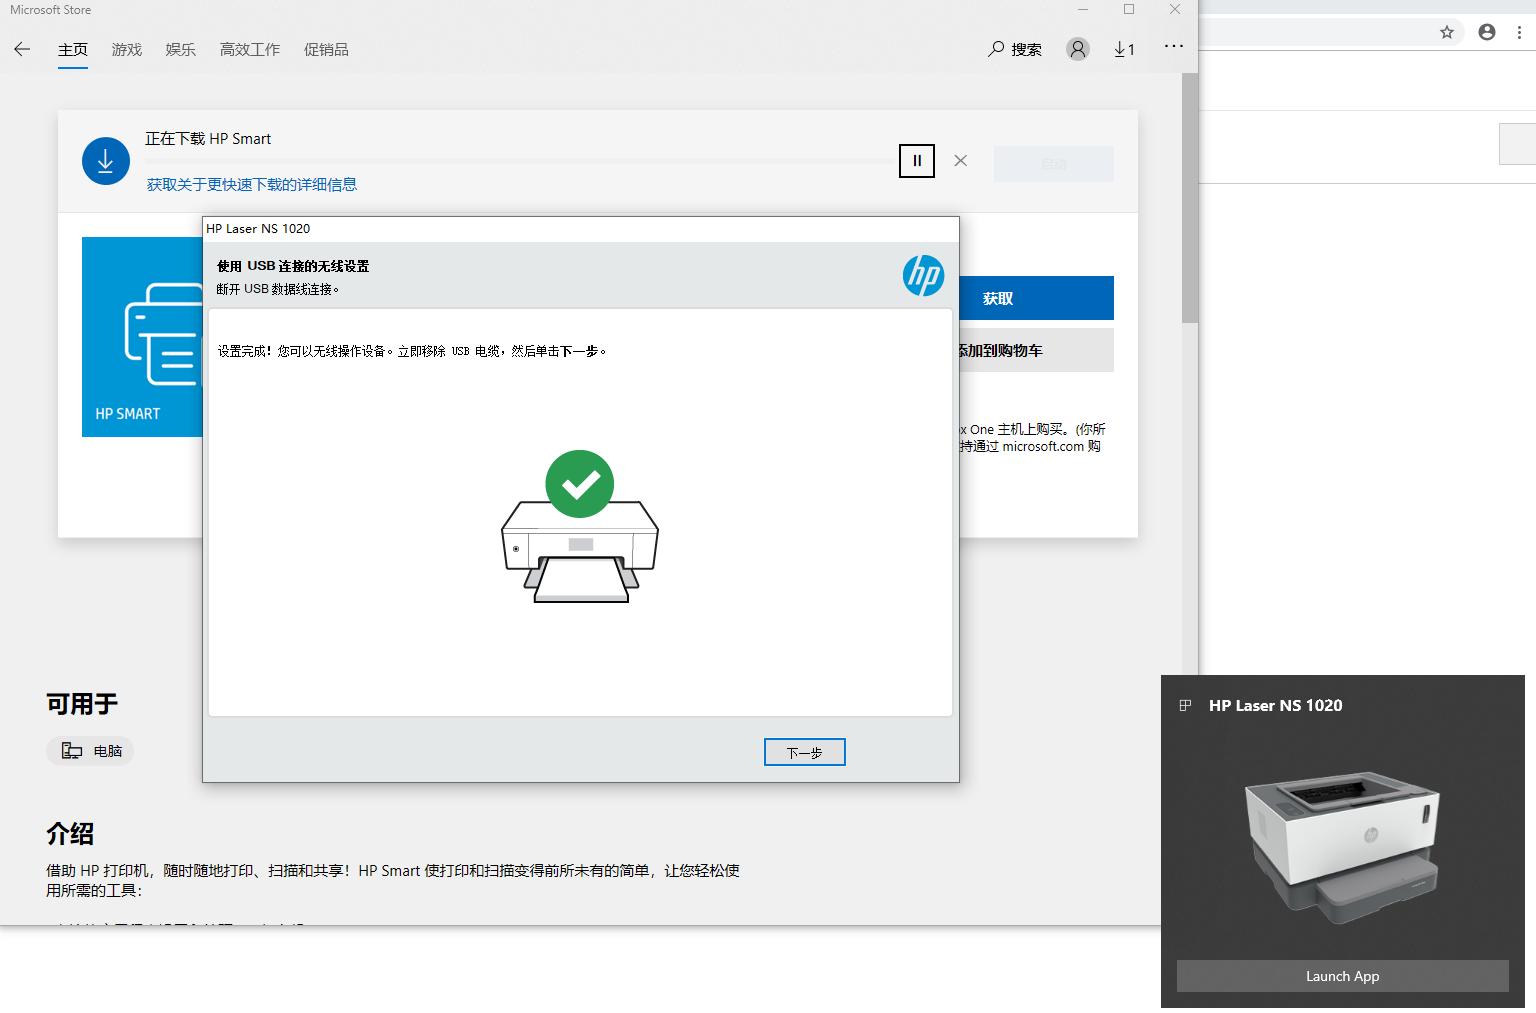
Task: Pause the HP Smart download
Action: [916, 160]
